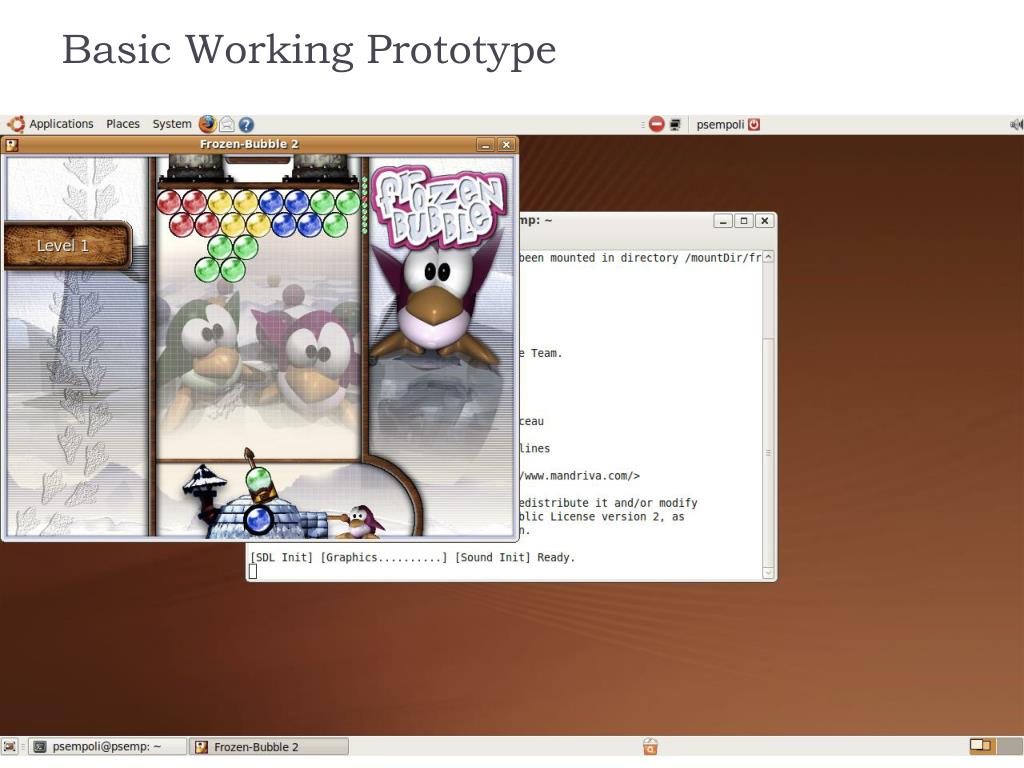1024x768 pixels.
Task: Close the terminal window
Action: pyautogui.click(x=764, y=221)
